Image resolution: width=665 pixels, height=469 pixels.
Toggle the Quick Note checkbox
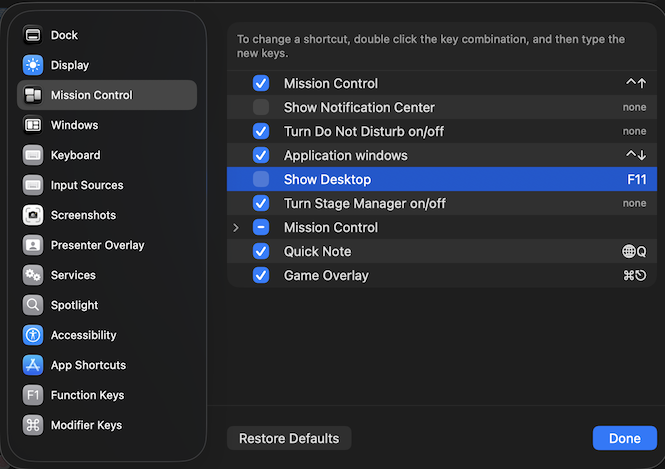[x=261, y=251]
